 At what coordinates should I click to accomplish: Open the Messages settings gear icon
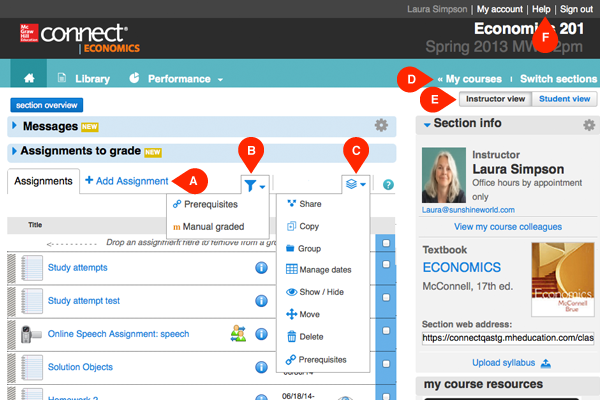pos(380,125)
